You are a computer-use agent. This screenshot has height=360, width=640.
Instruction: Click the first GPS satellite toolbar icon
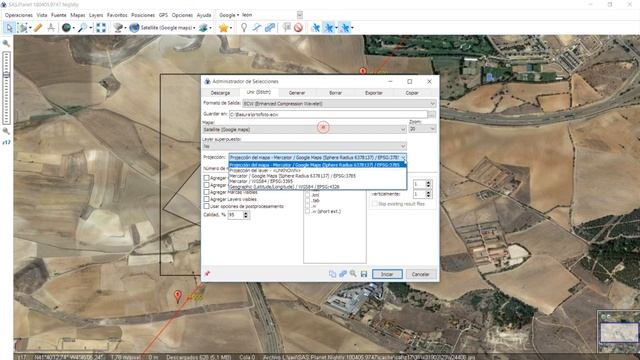[315, 27]
